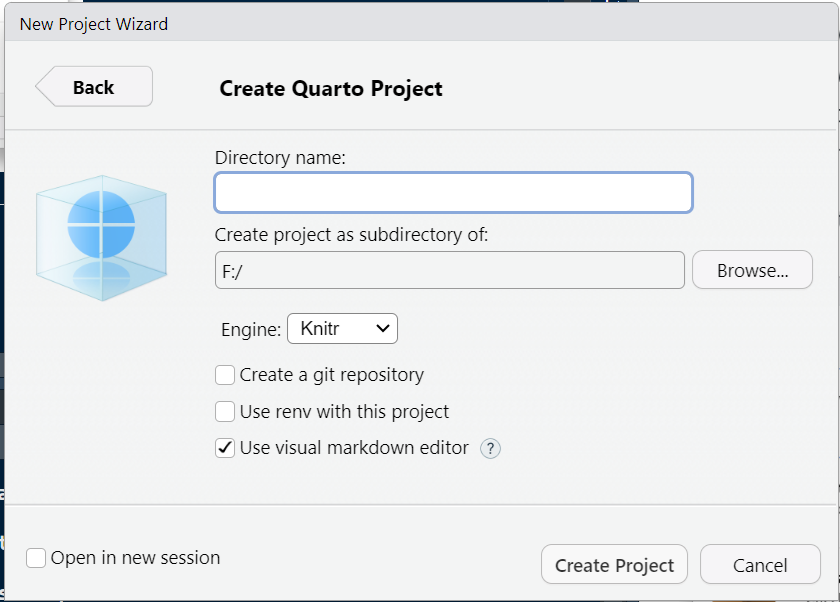Click the subdirectory path field showing F:/
The width and height of the screenshot is (840, 602).
click(x=449, y=270)
